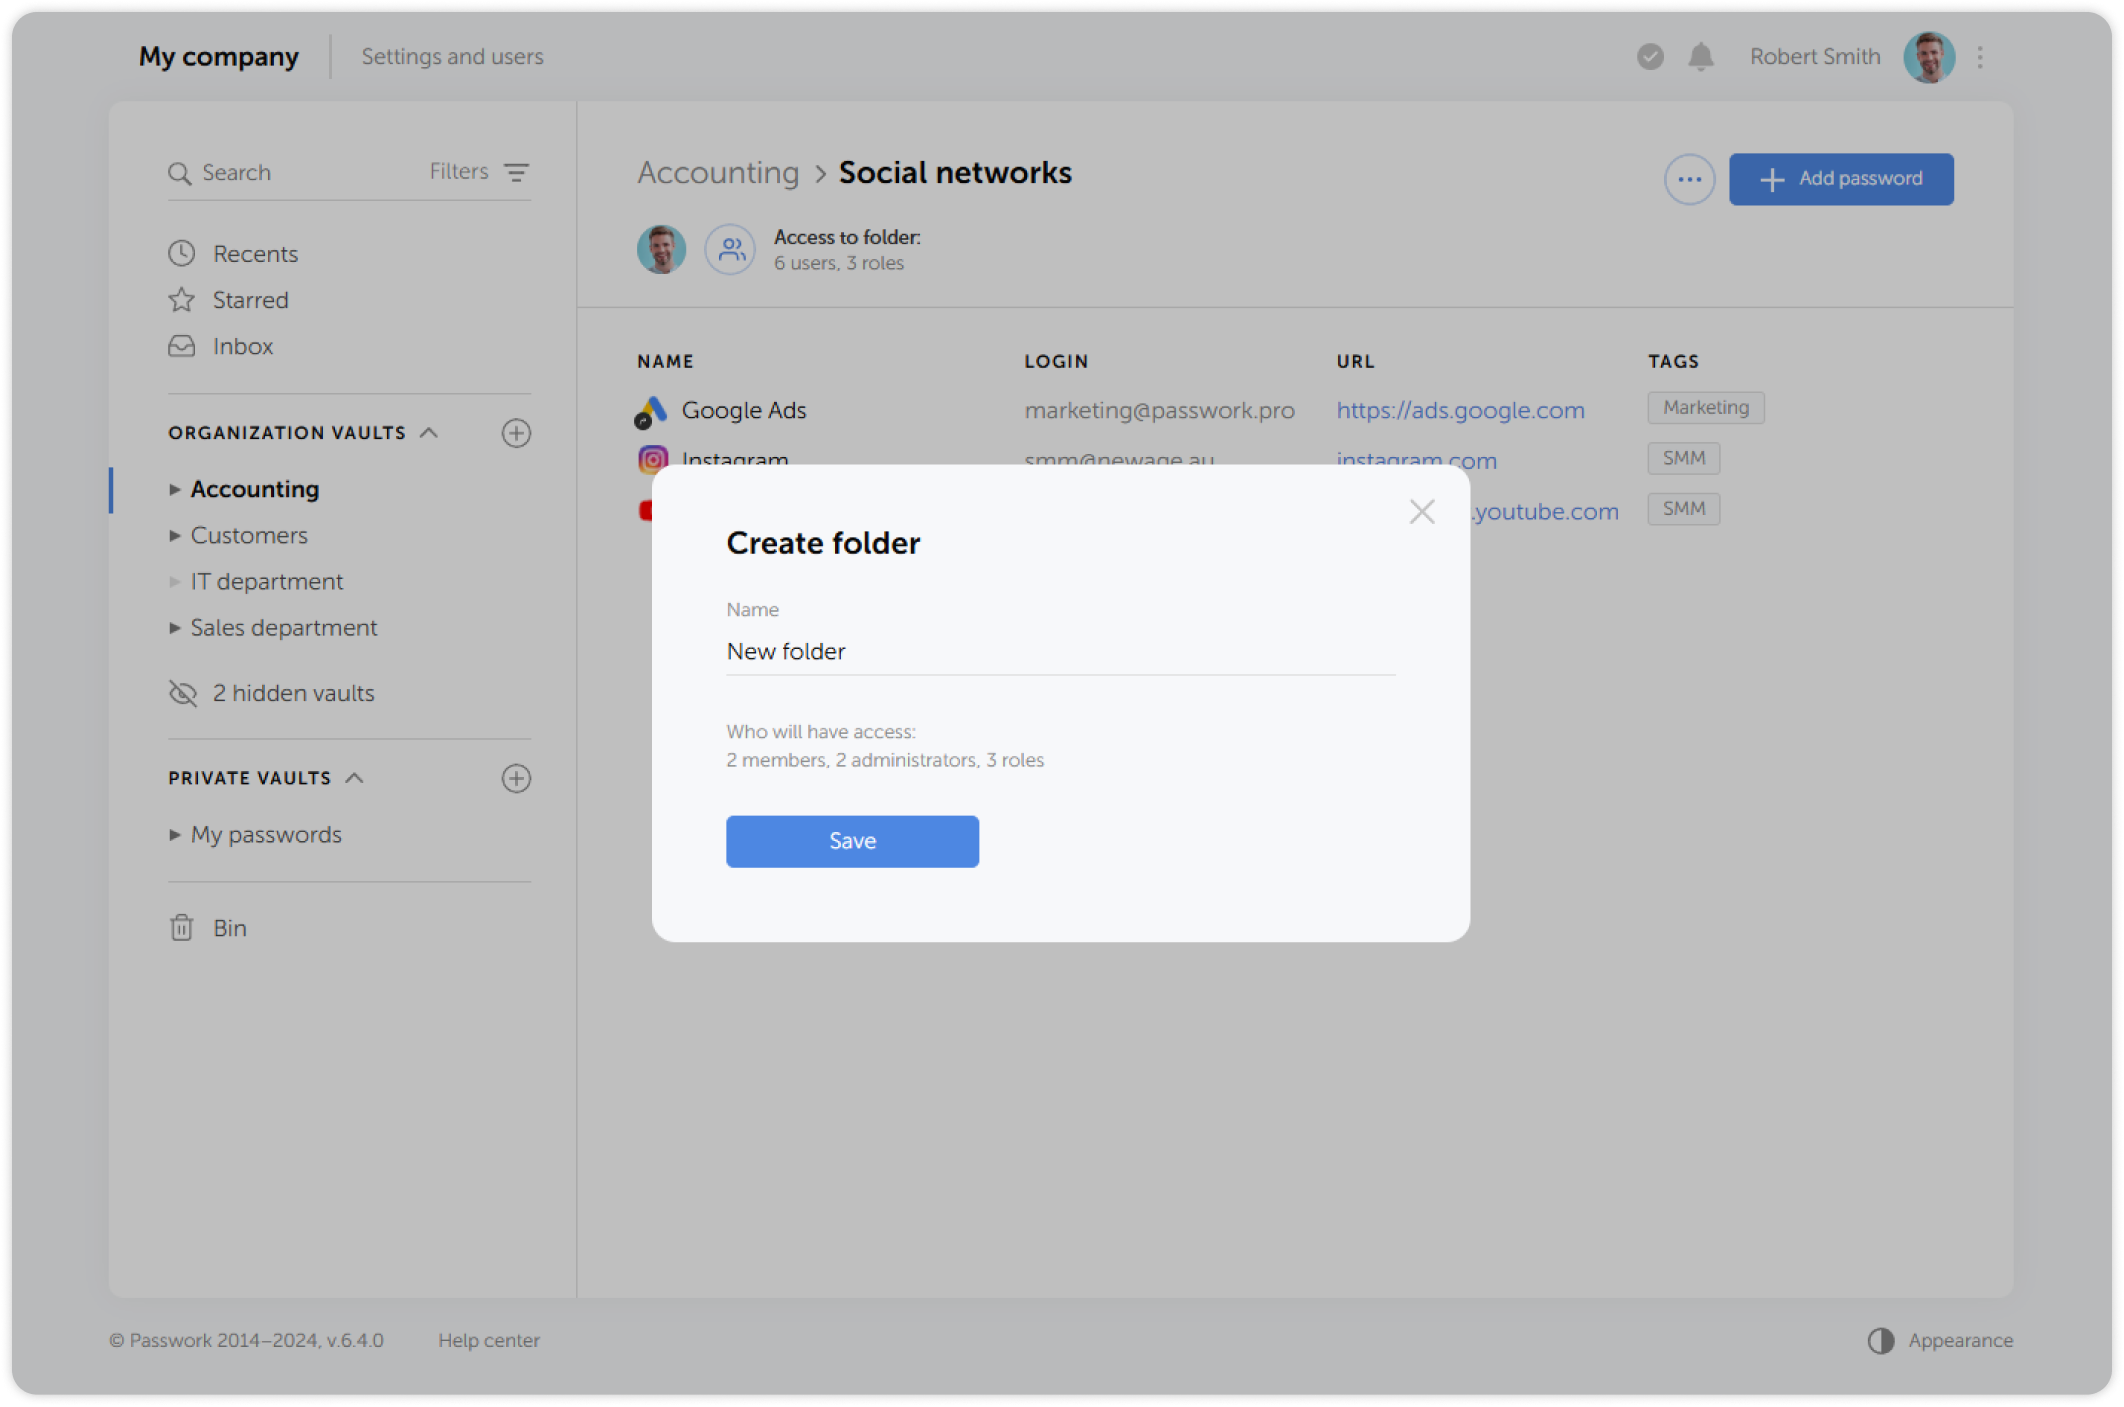This screenshot has height=1407, width=2124.
Task: Open the Bin trash icon
Action: [181, 927]
